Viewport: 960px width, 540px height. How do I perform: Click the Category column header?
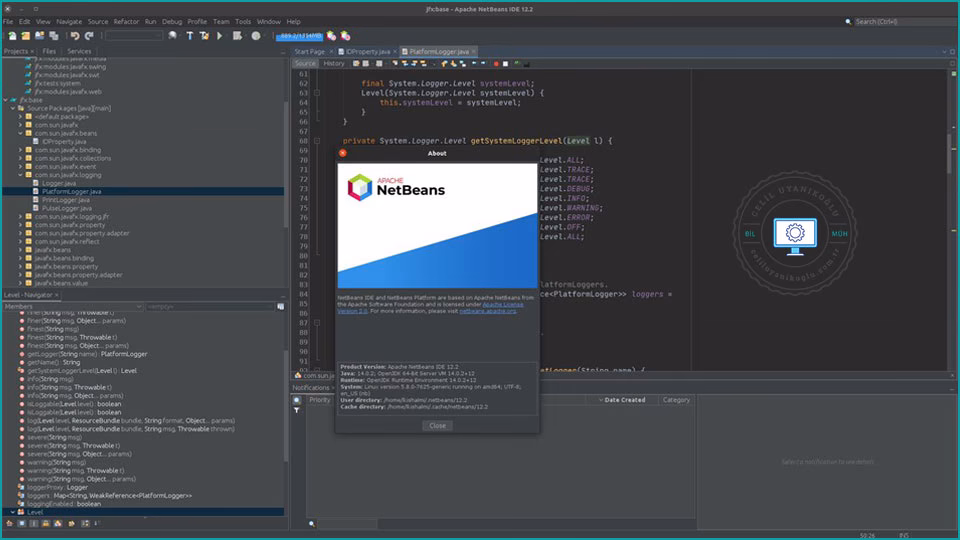pyautogui.click(x=676, y=400)
